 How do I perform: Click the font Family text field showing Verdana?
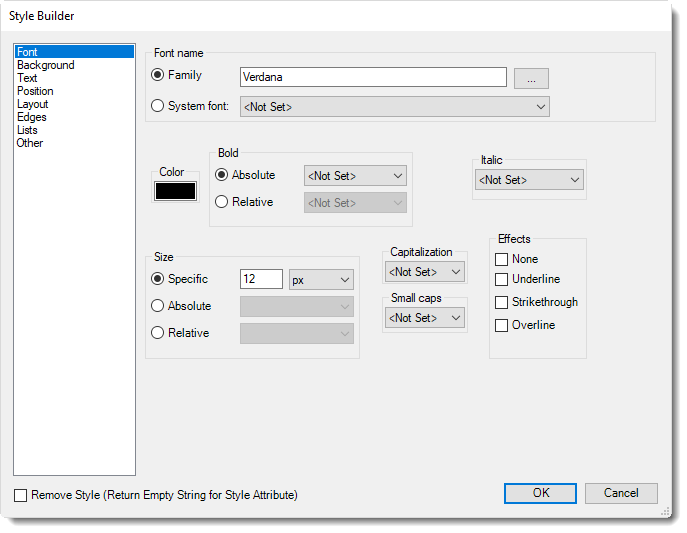click(373, 77)
